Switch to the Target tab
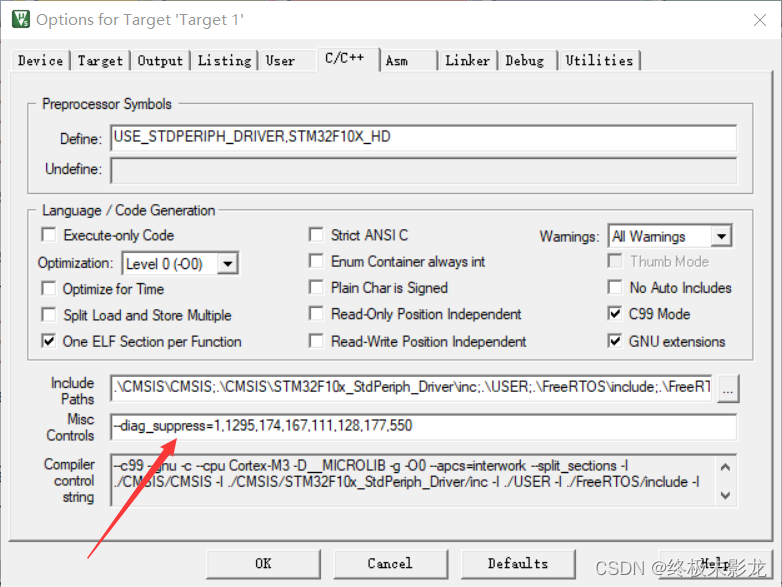782x587 pixels. click(x=100, y=61)
